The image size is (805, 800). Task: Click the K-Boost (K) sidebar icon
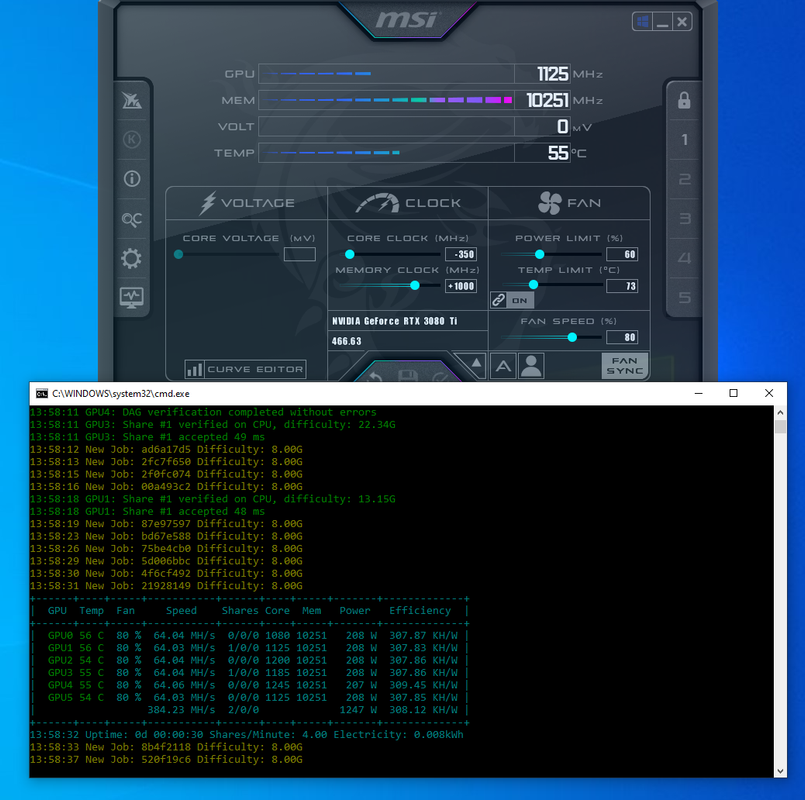(x=132, y=139)
